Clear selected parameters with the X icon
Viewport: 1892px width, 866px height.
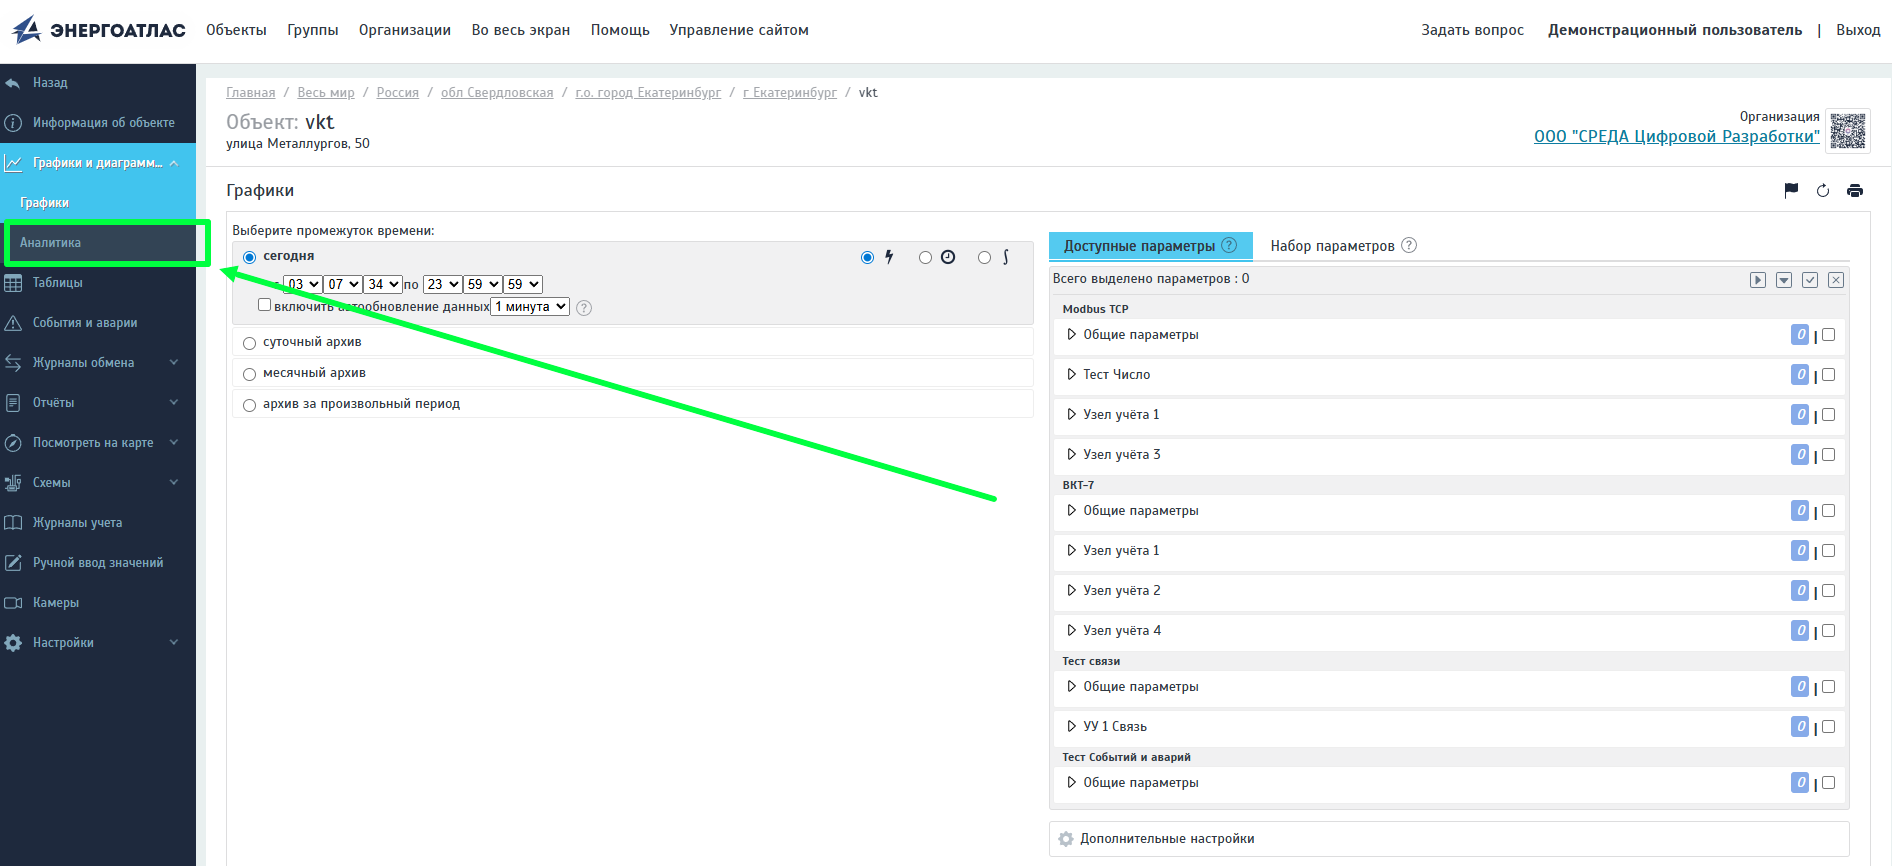point(1836,280)
